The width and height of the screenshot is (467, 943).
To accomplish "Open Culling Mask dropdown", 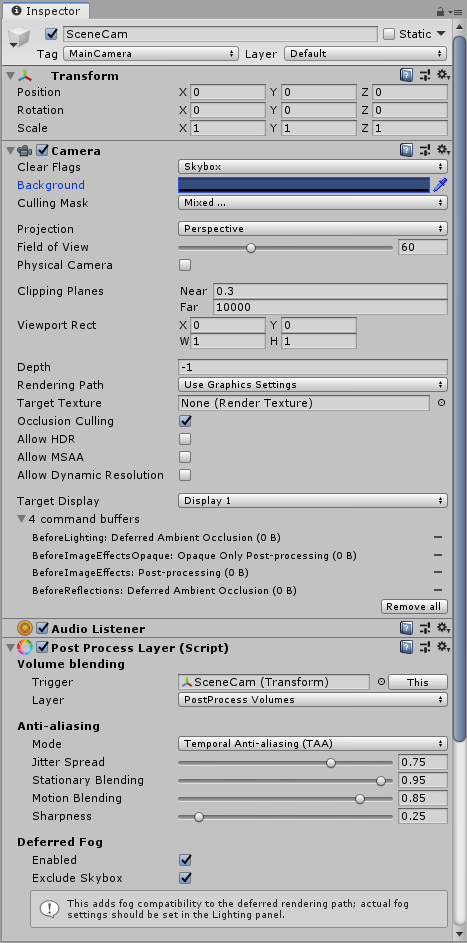I will click(x=313, y=203).
